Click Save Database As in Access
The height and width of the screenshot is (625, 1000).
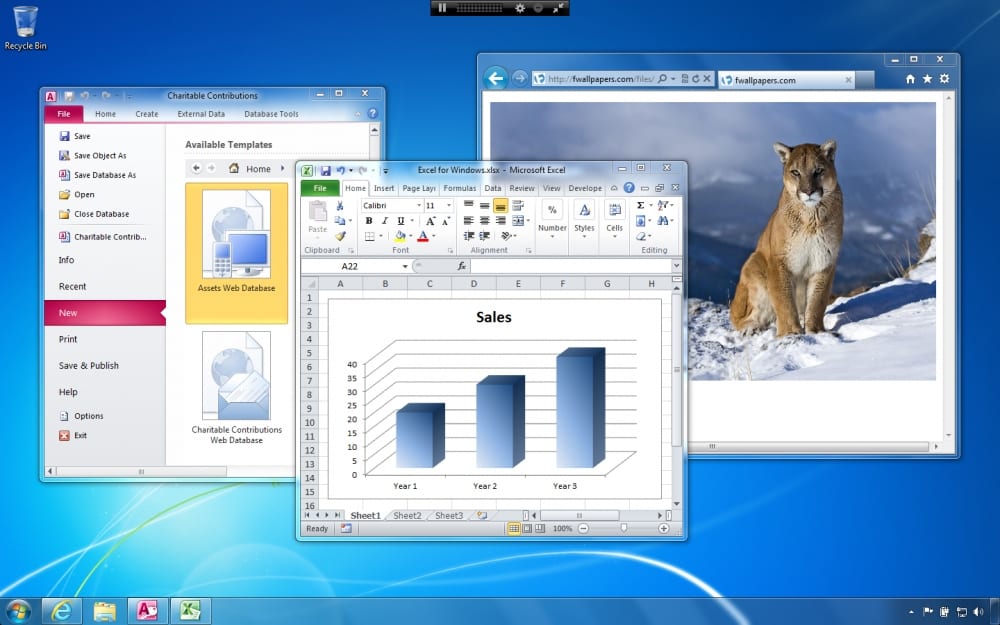pyautogui.click(x=98, y=175)
